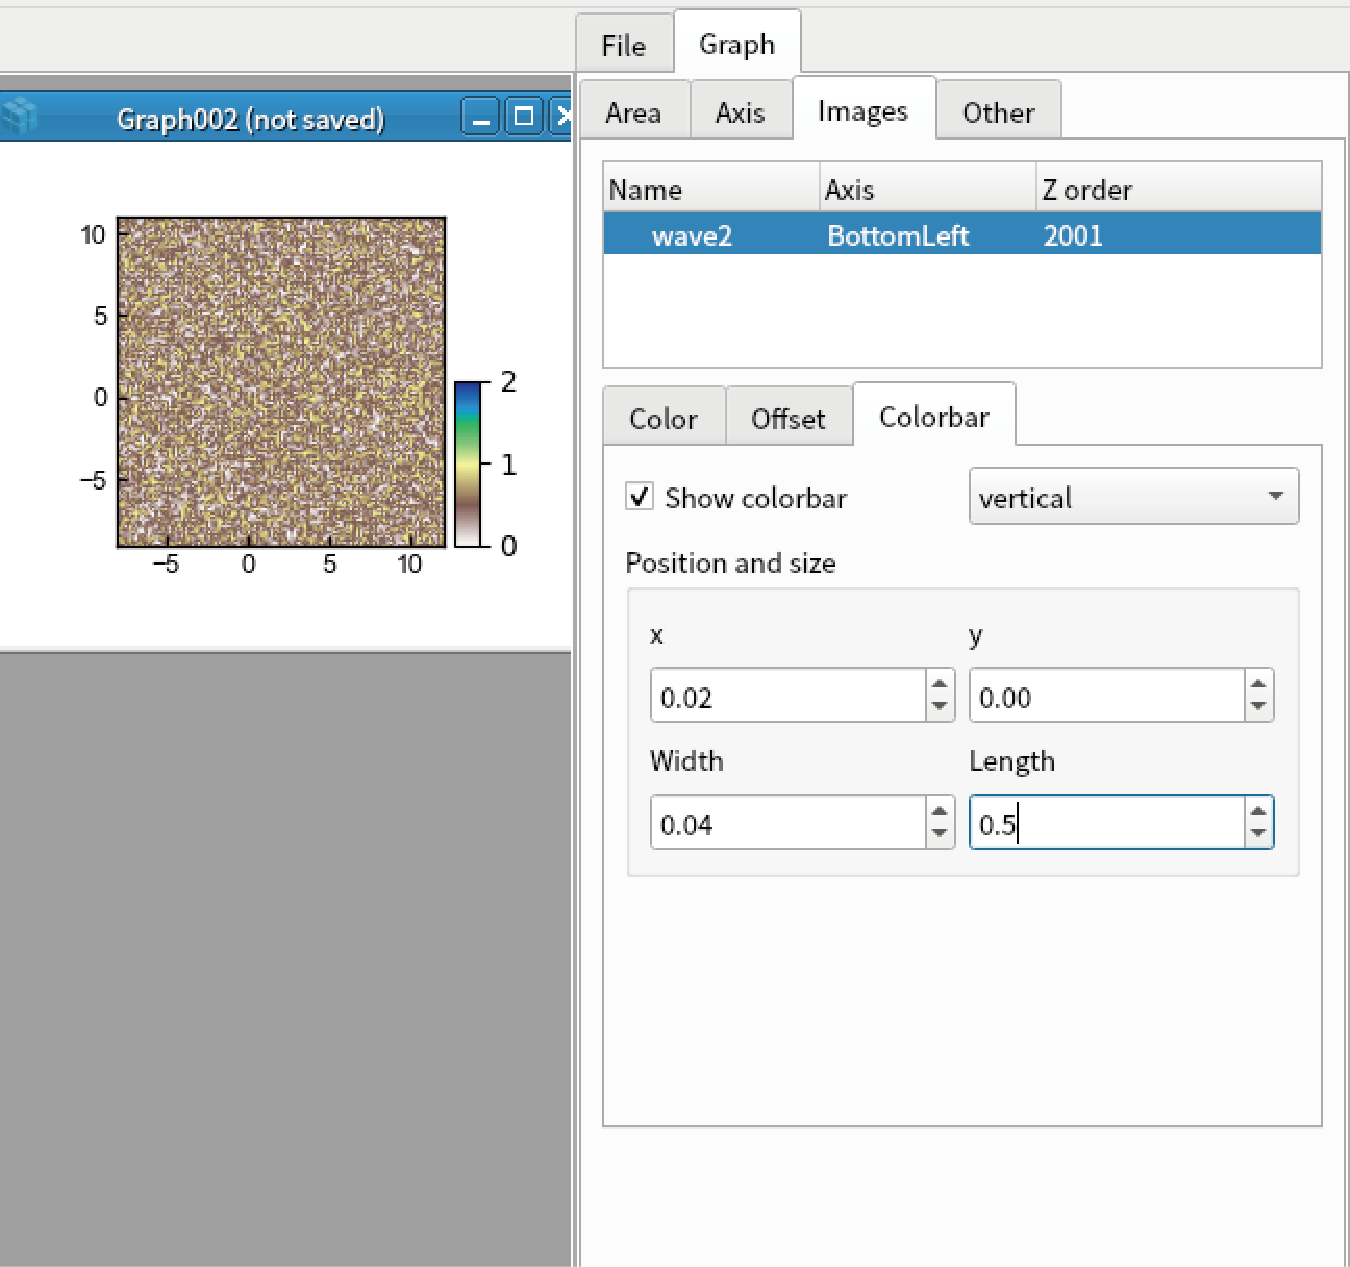Viewport: 1350px width, 1267px height.
Task: Click the Graph002 window app icon
Action: point(19,118)
